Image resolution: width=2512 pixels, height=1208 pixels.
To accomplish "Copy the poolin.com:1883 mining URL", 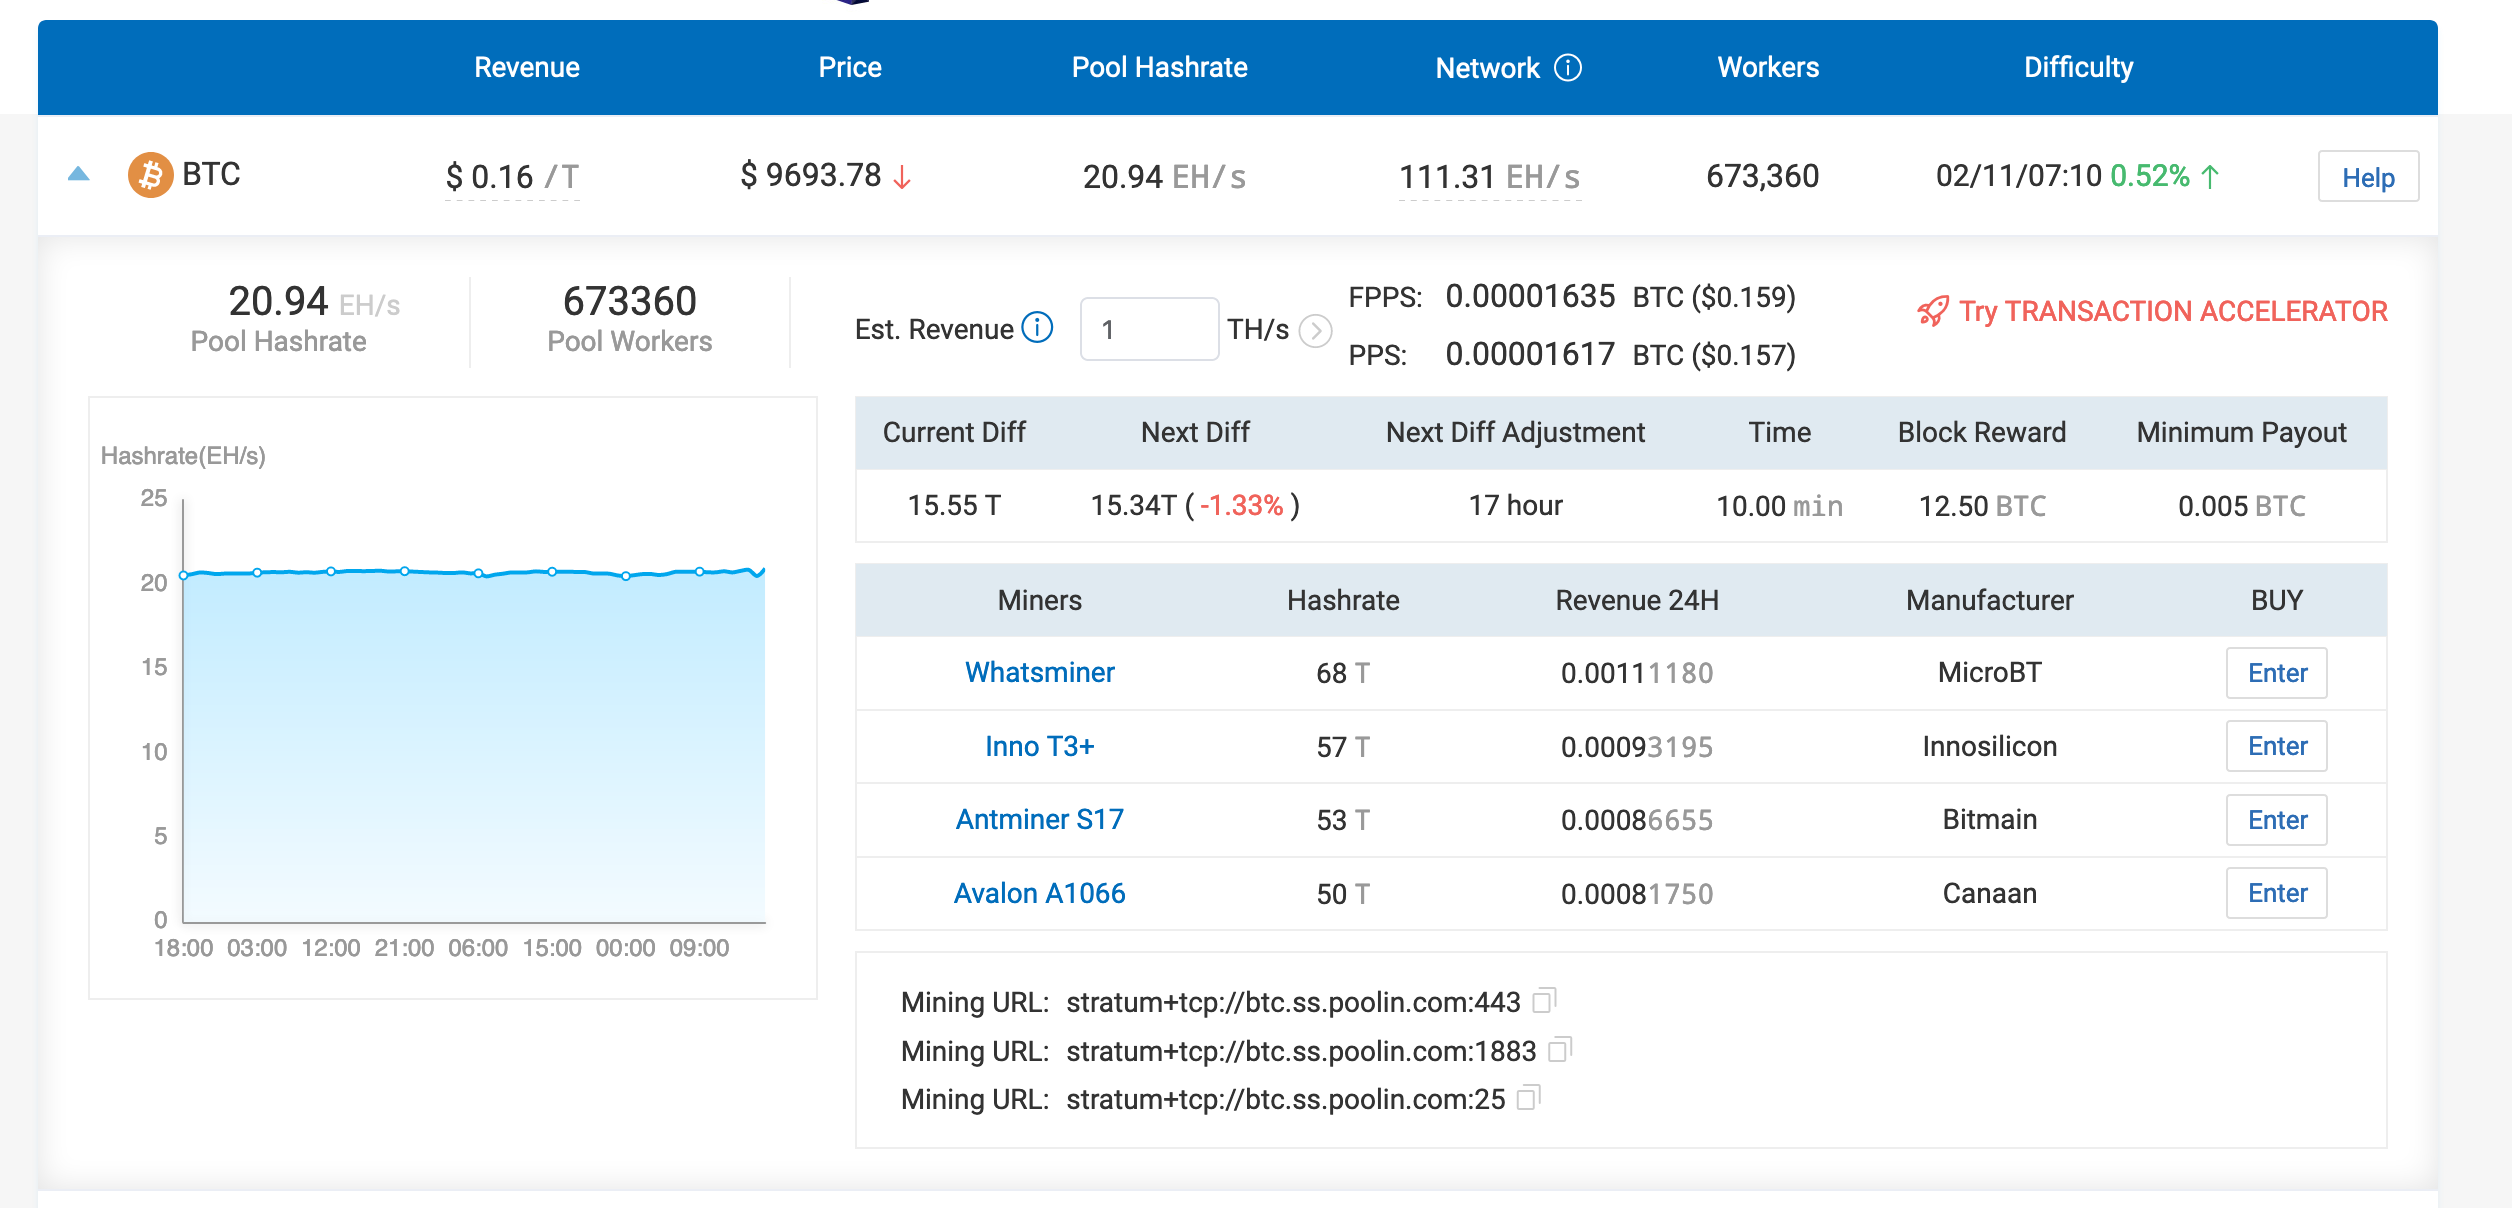I will pyautogui.click(x=1560, y=1050).
